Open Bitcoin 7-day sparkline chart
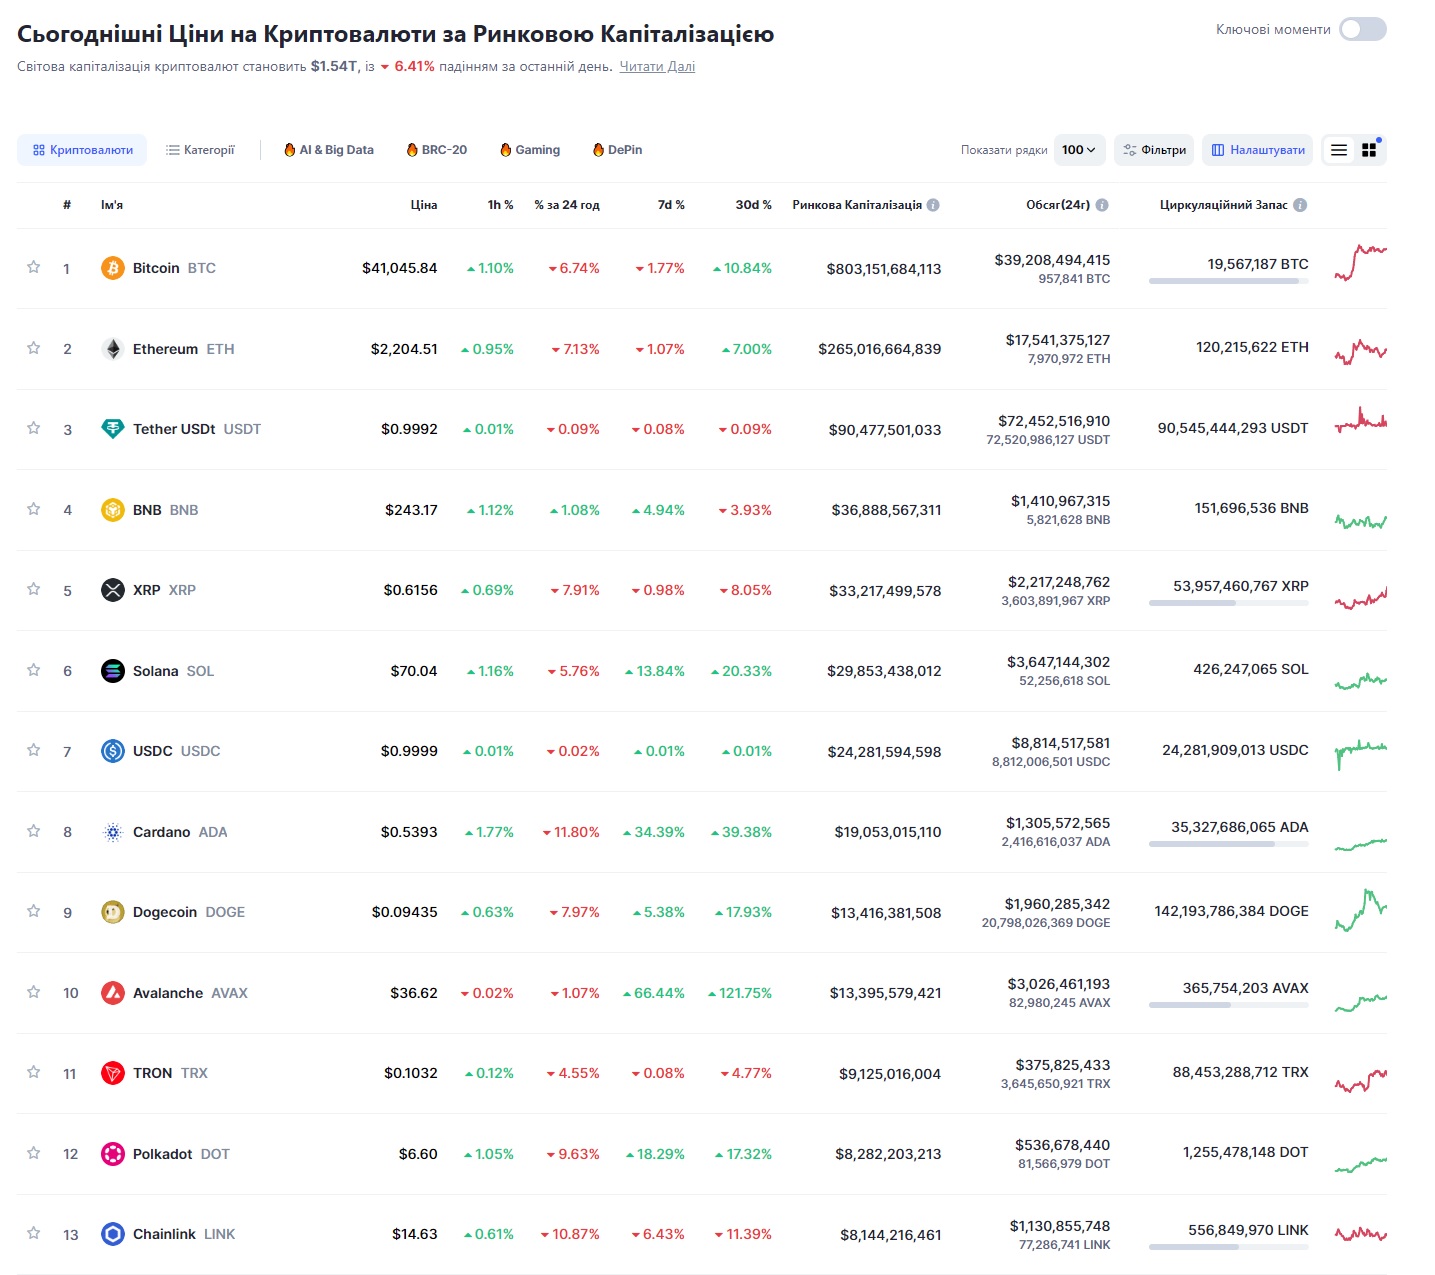 point(1361,262)
